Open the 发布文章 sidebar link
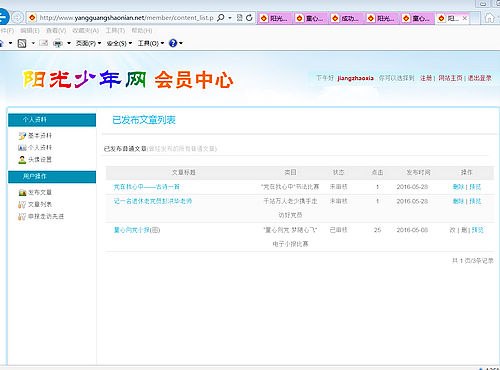 [x=40, y=192]
